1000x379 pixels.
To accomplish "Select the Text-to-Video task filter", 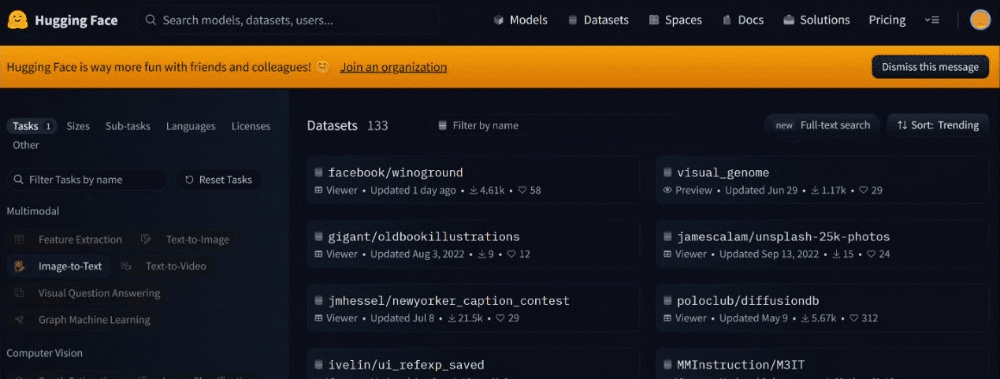I will [164, 266].
